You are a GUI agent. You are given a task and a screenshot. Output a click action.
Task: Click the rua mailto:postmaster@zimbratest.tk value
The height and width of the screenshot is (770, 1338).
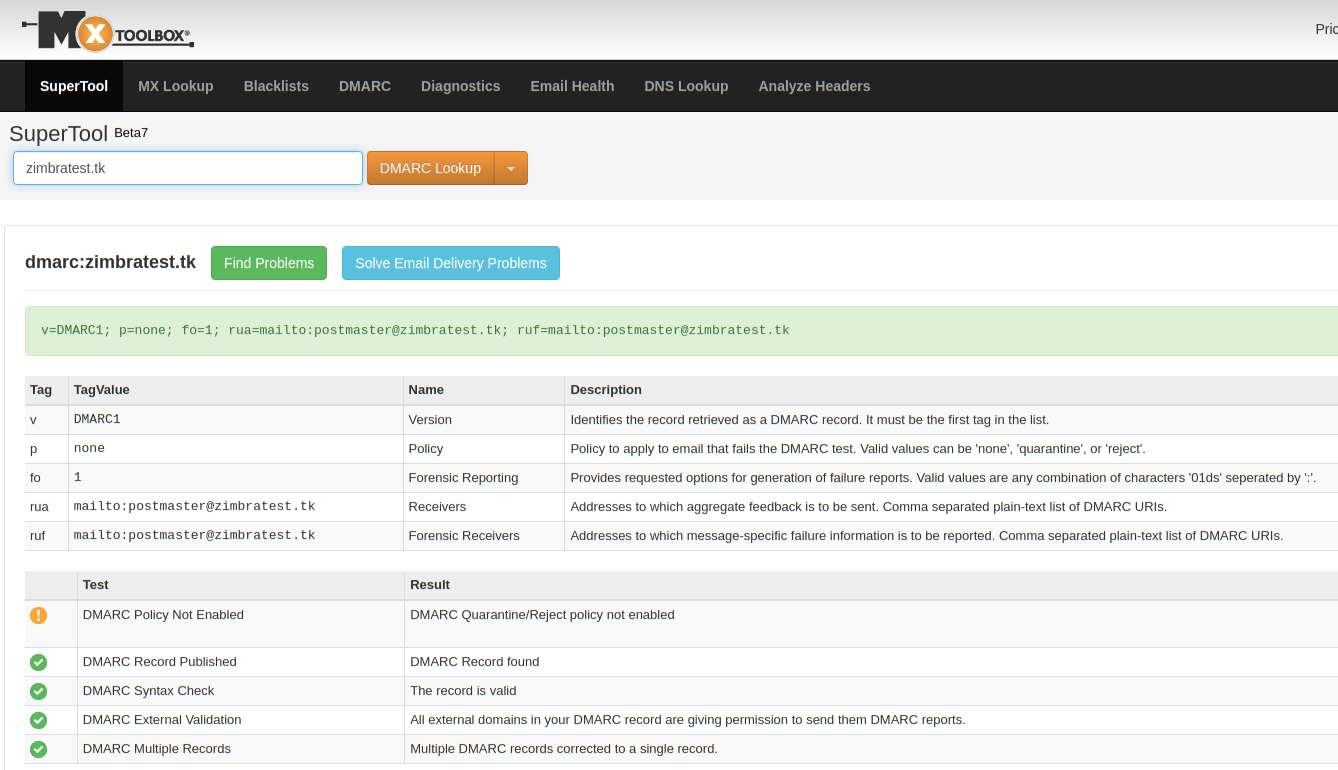click(x=194, y=506)
